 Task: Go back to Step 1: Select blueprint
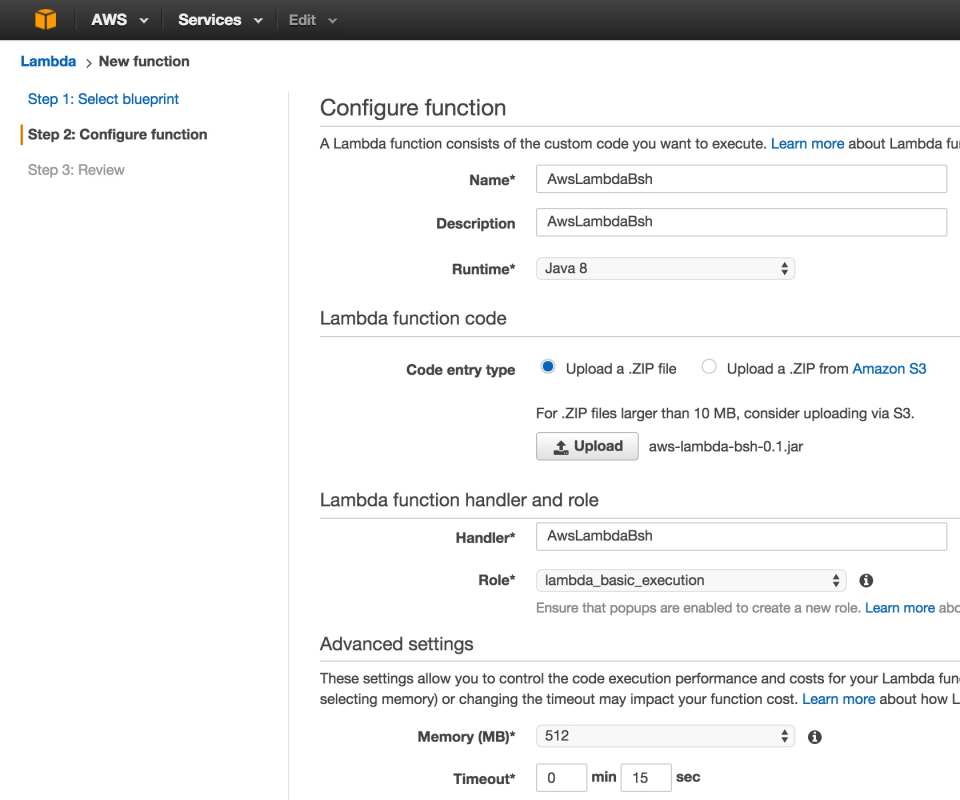pyautogui.click(x=103, y=98)
